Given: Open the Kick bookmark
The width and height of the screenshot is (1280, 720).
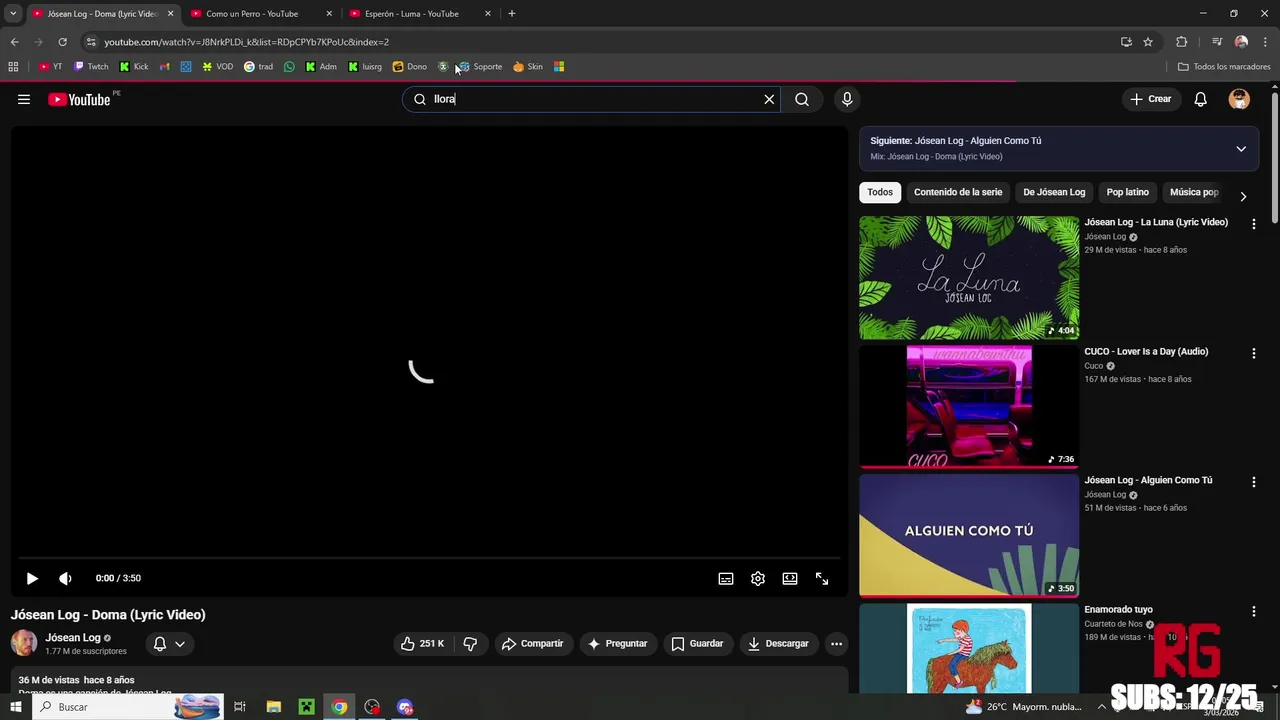Looking at the screenshot, I should click(133, 67).
